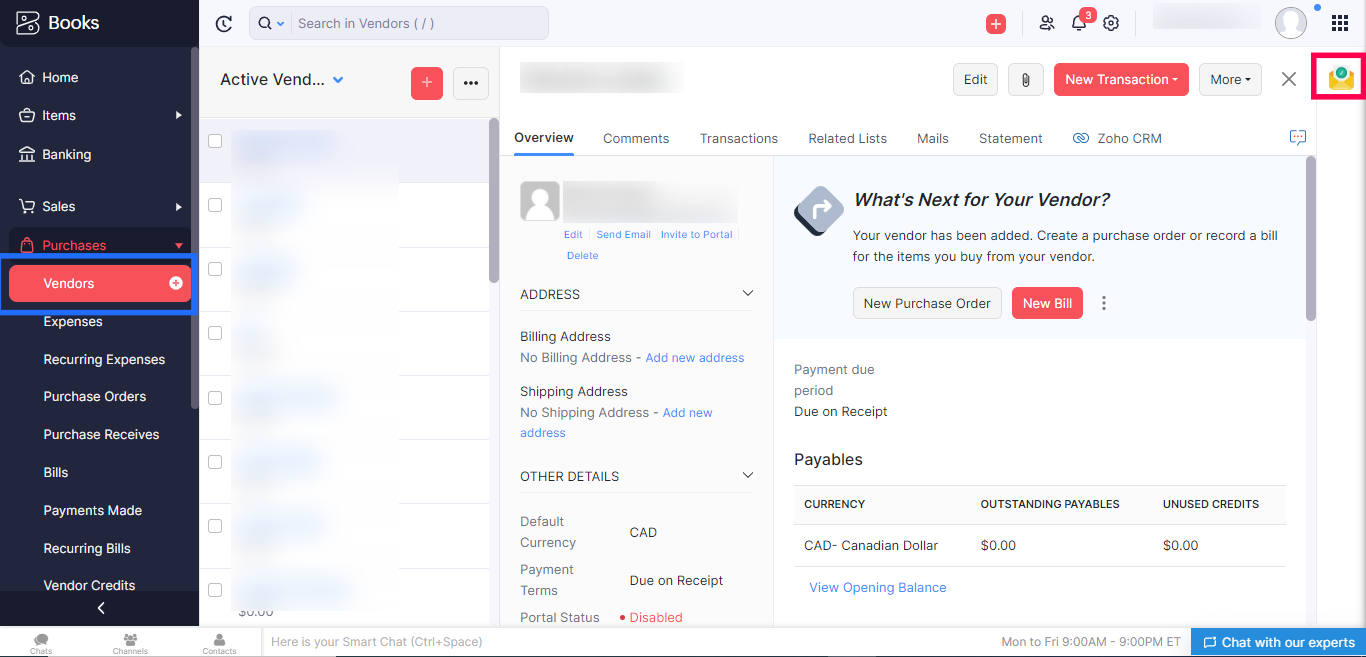Click the recent activity clock icon
The image size is (1366, 657).
(224, 23)
